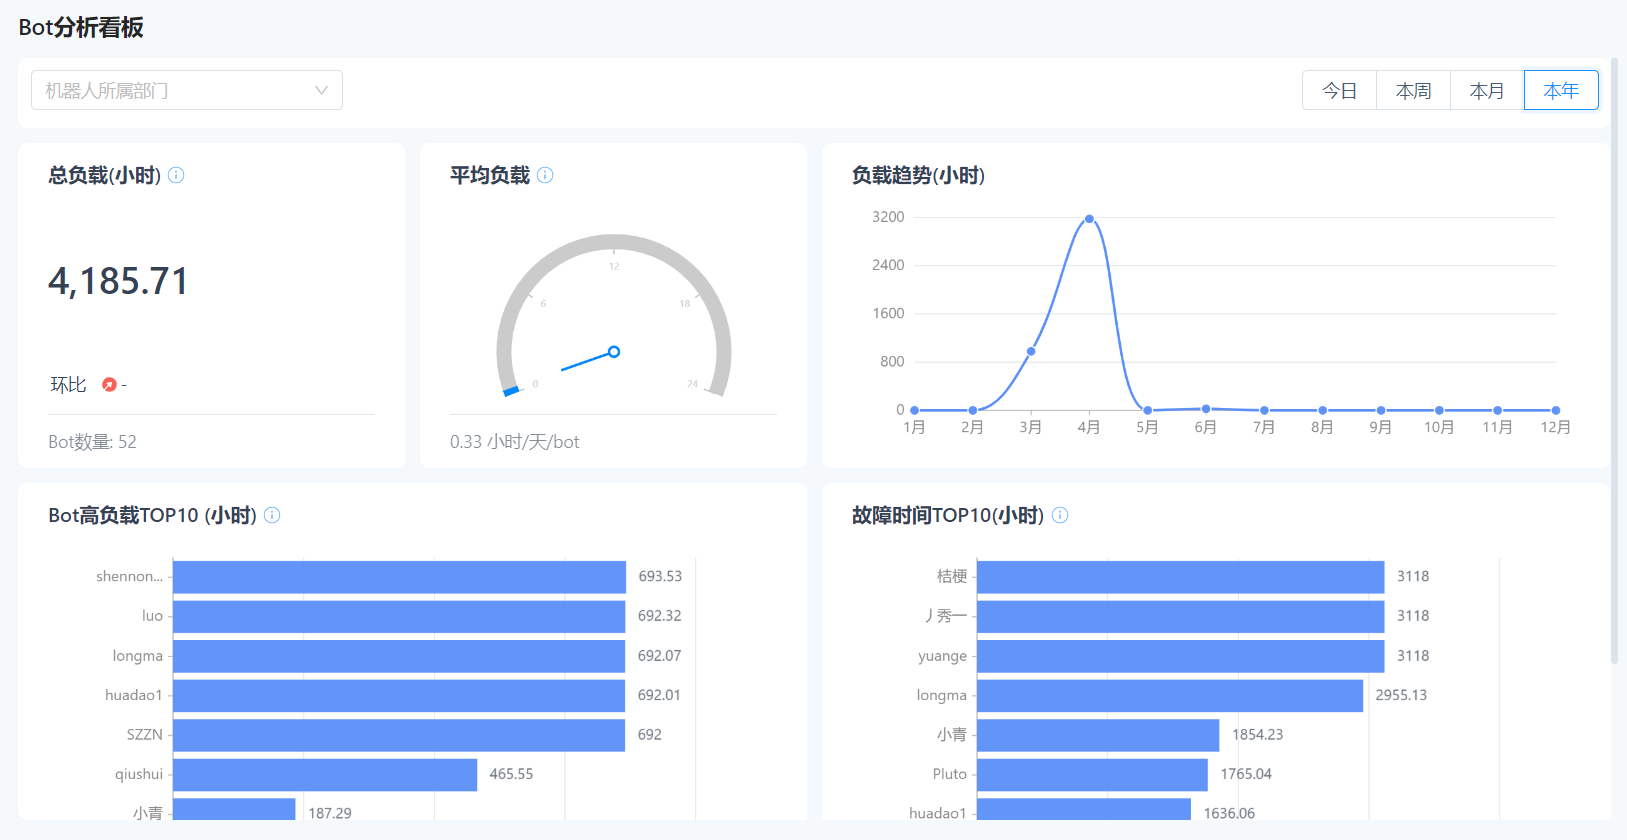The height and width of the screenshot is (840, 1627).
Task: Click the average load gauge arc
Action: (614, 243)
